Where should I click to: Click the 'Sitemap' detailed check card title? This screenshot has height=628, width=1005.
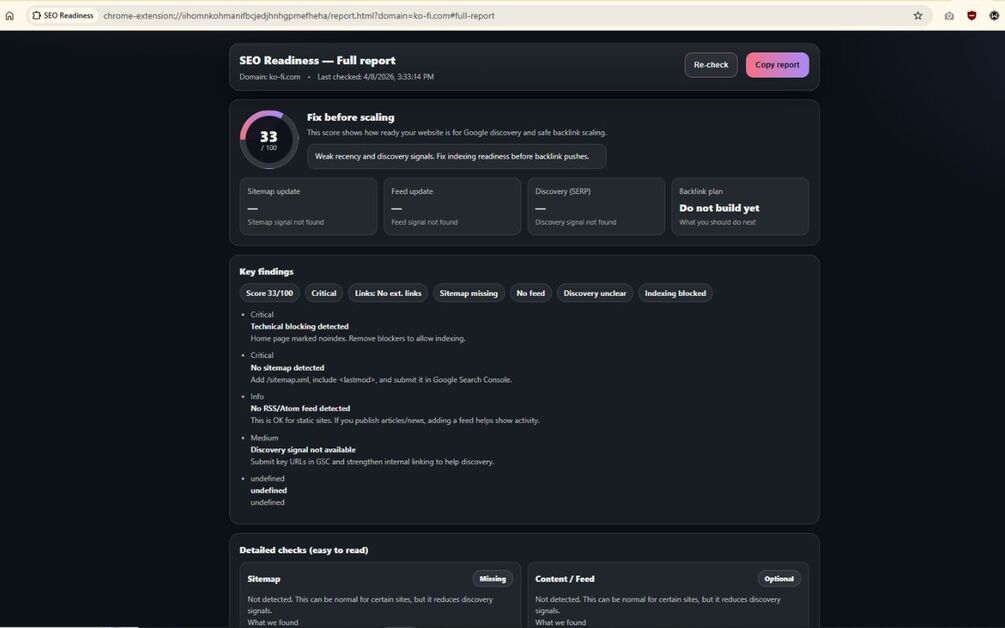[263, 579]
